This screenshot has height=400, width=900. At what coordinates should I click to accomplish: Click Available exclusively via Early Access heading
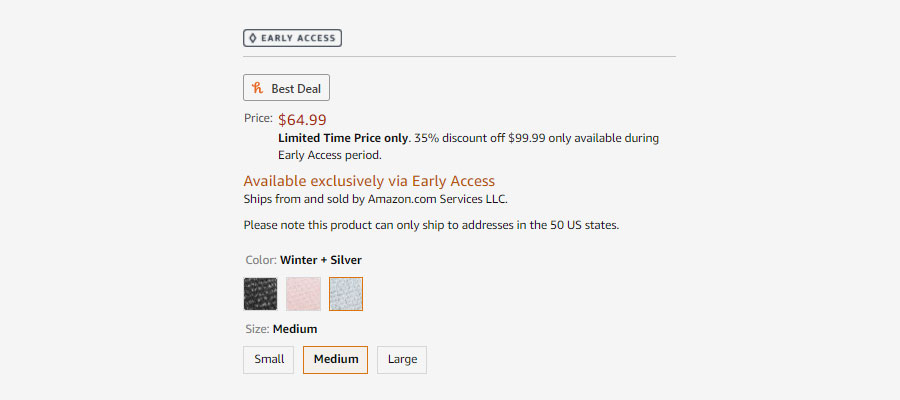[x=369, y=181]
